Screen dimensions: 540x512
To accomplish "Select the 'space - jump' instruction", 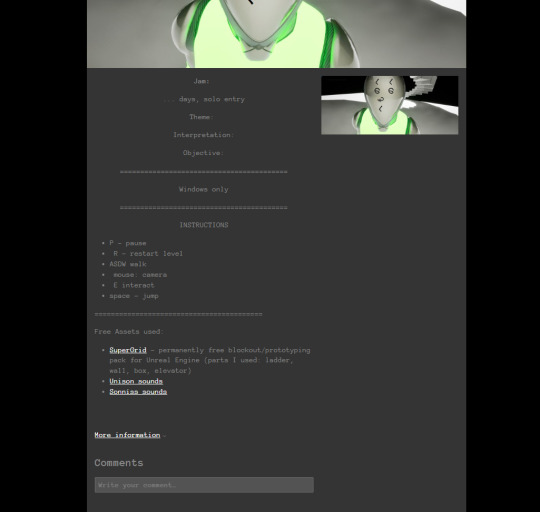I will [134, 296].
